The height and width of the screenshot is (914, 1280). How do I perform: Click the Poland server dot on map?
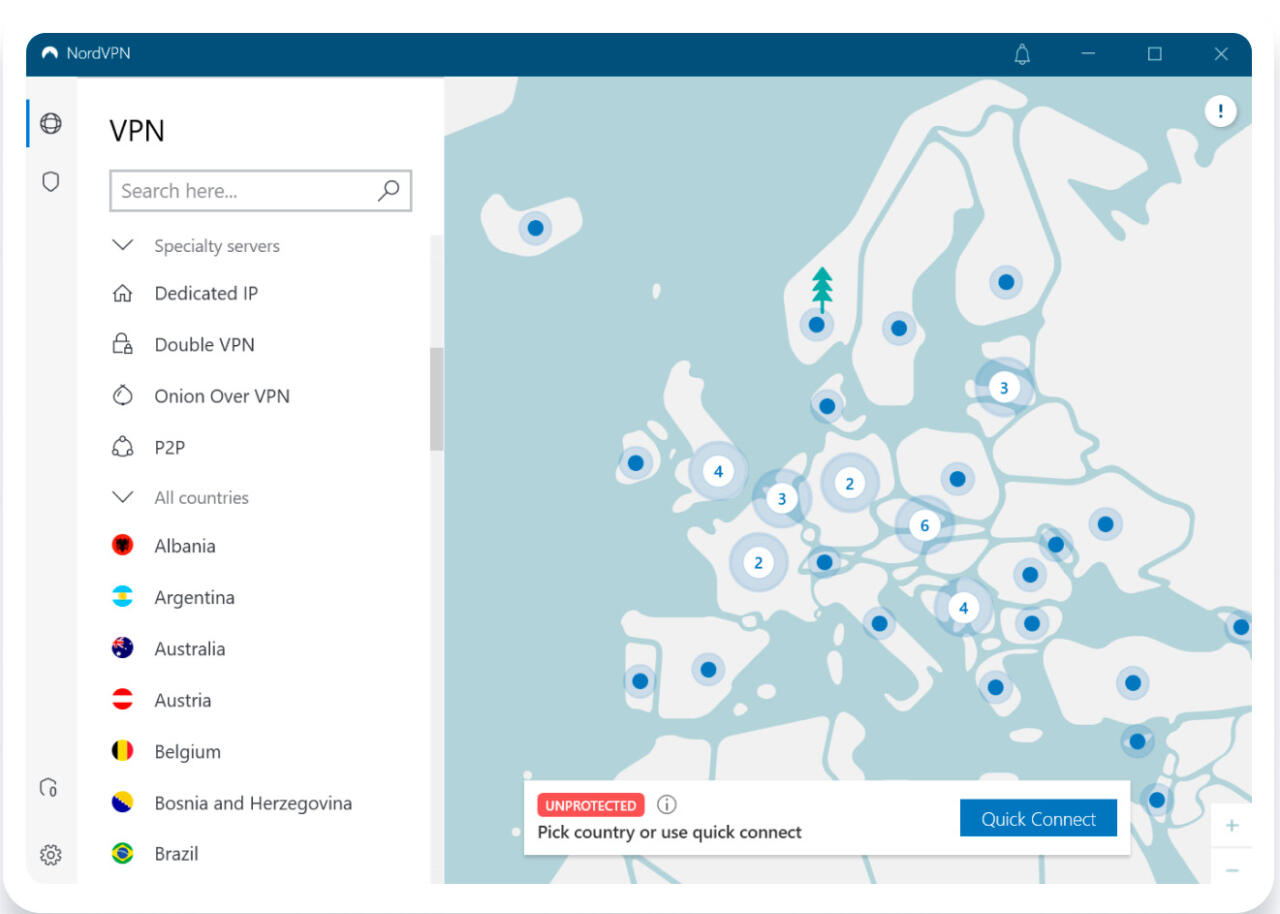coord(957,478)
